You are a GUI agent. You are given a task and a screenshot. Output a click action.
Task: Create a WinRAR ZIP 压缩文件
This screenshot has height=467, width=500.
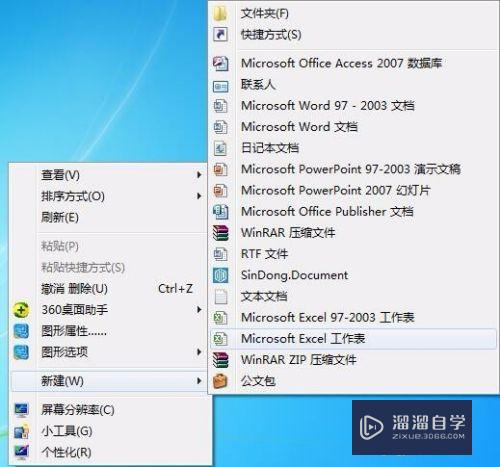point(353,360)
